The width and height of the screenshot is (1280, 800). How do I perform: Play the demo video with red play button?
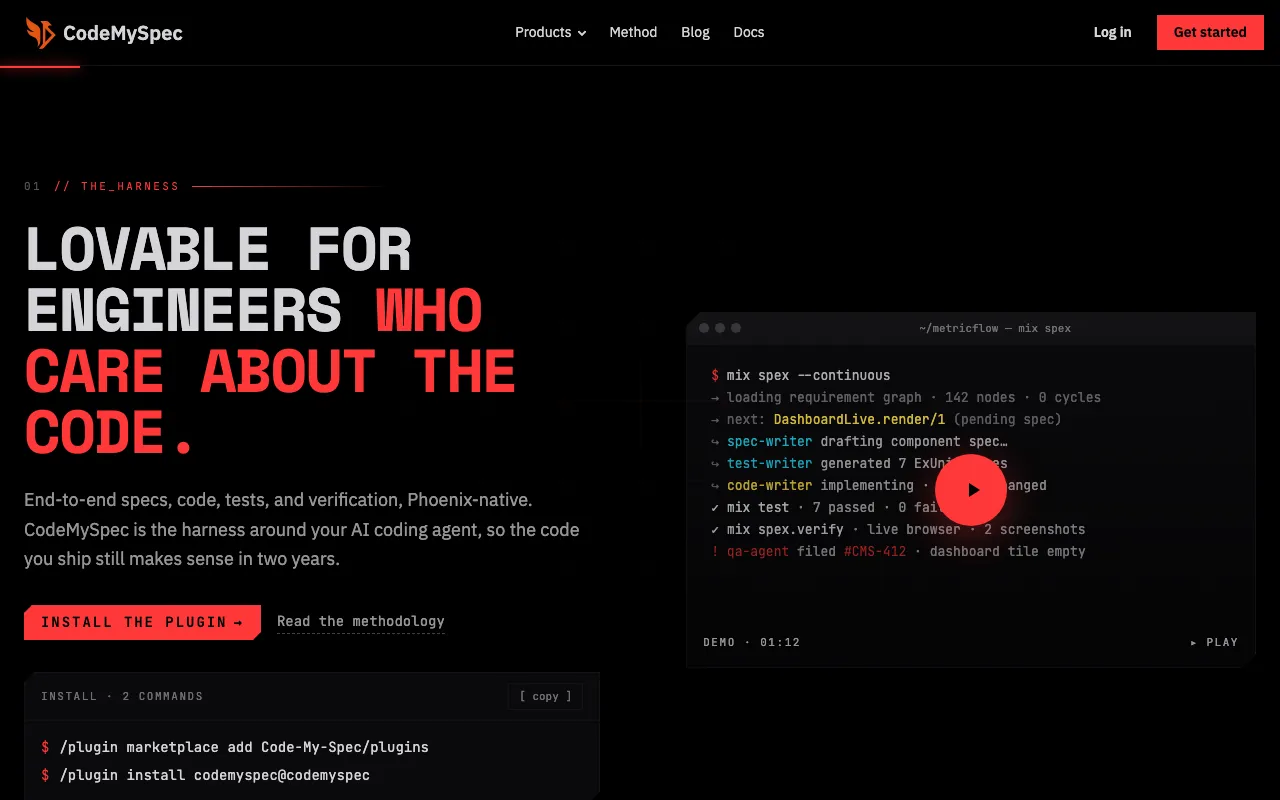click(970, 490)
